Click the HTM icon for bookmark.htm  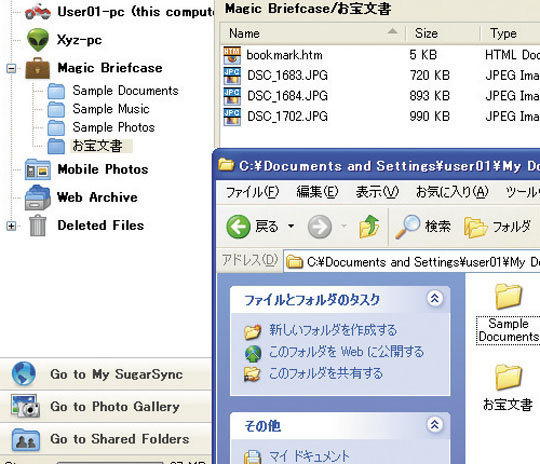click(232, 55)
